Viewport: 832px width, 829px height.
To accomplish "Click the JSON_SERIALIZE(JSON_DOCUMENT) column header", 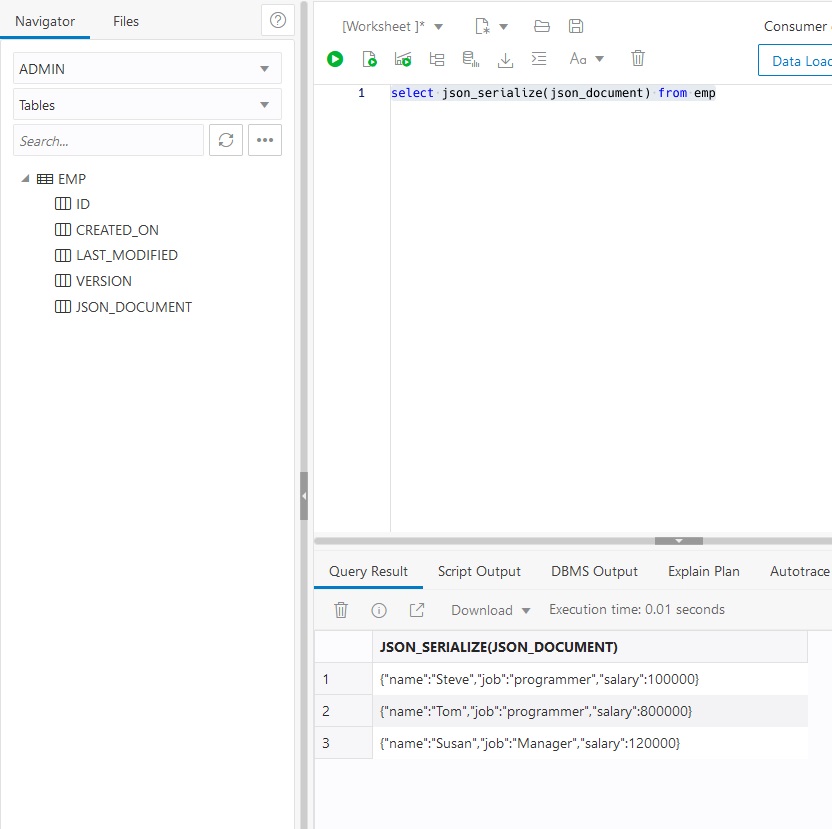I will click(590, 647).
